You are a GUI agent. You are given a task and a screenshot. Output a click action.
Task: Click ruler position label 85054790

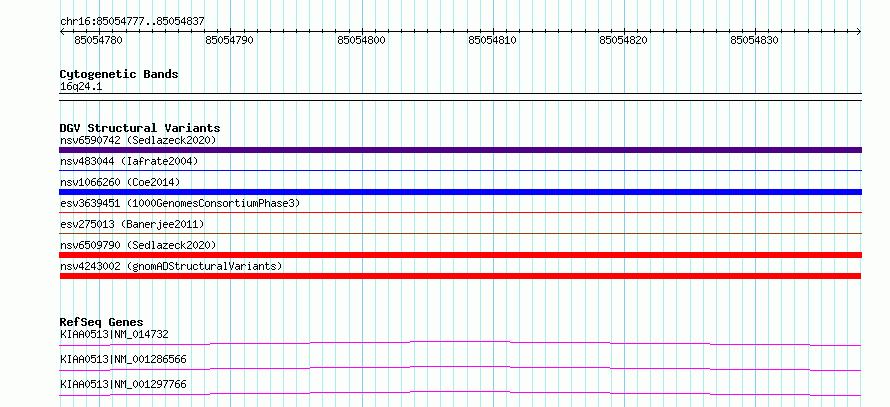(x=229, y=40)
